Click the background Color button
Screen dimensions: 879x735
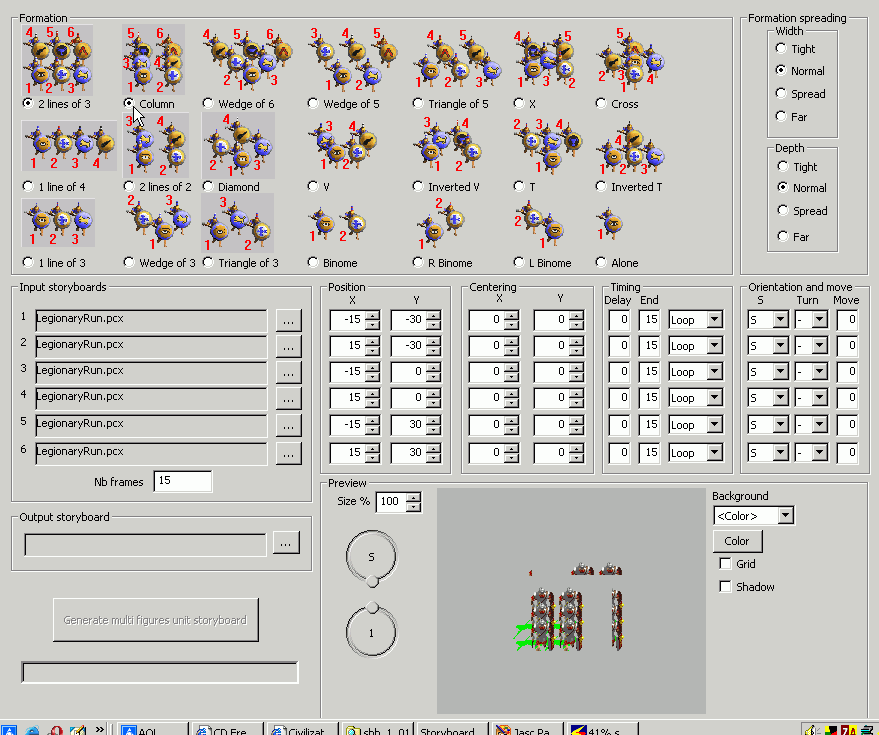click(737, 541)
